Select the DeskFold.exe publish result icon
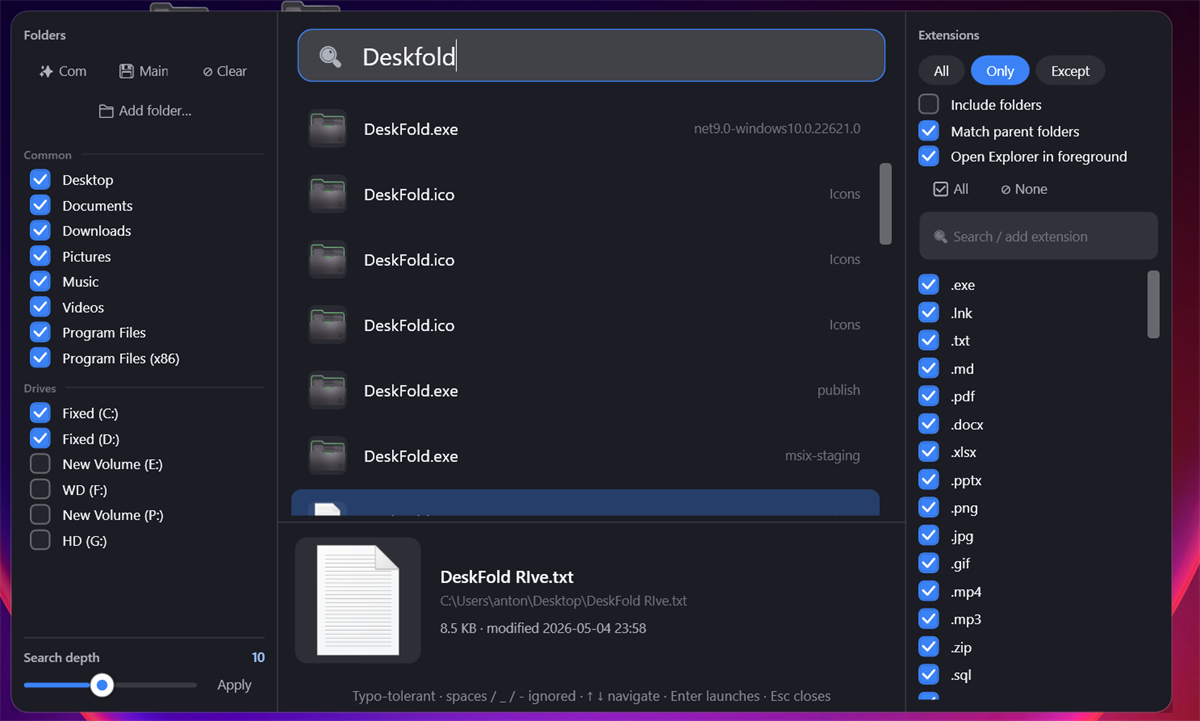This screenshot has height=721, width=1200. tap(328, 390)
